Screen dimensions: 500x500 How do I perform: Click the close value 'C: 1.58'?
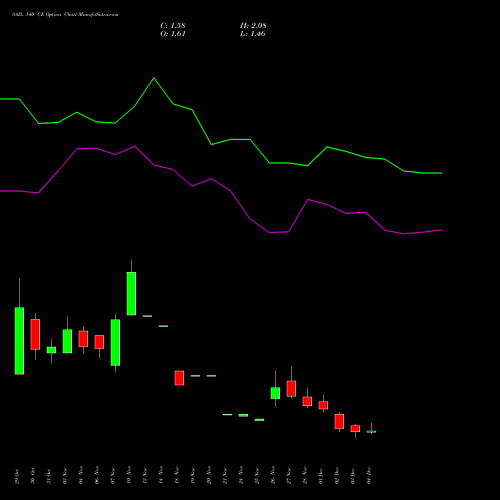click(x=173, y=26)
